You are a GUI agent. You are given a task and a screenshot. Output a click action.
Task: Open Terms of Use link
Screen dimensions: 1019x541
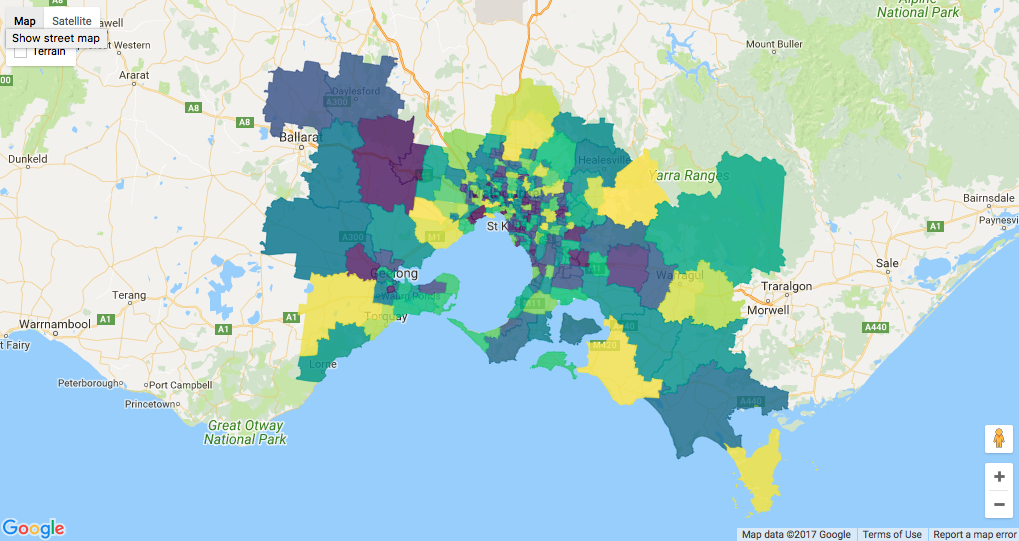pos(892,534)
